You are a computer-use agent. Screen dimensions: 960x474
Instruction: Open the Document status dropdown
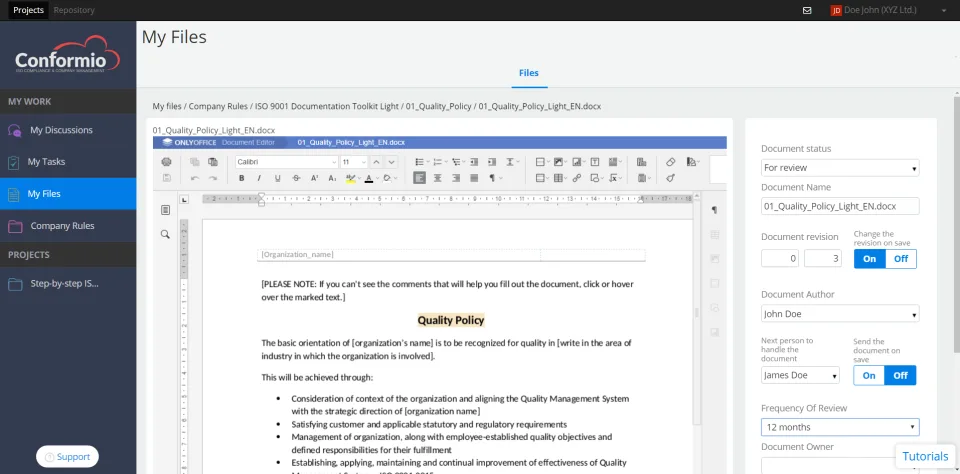point(840,168)
